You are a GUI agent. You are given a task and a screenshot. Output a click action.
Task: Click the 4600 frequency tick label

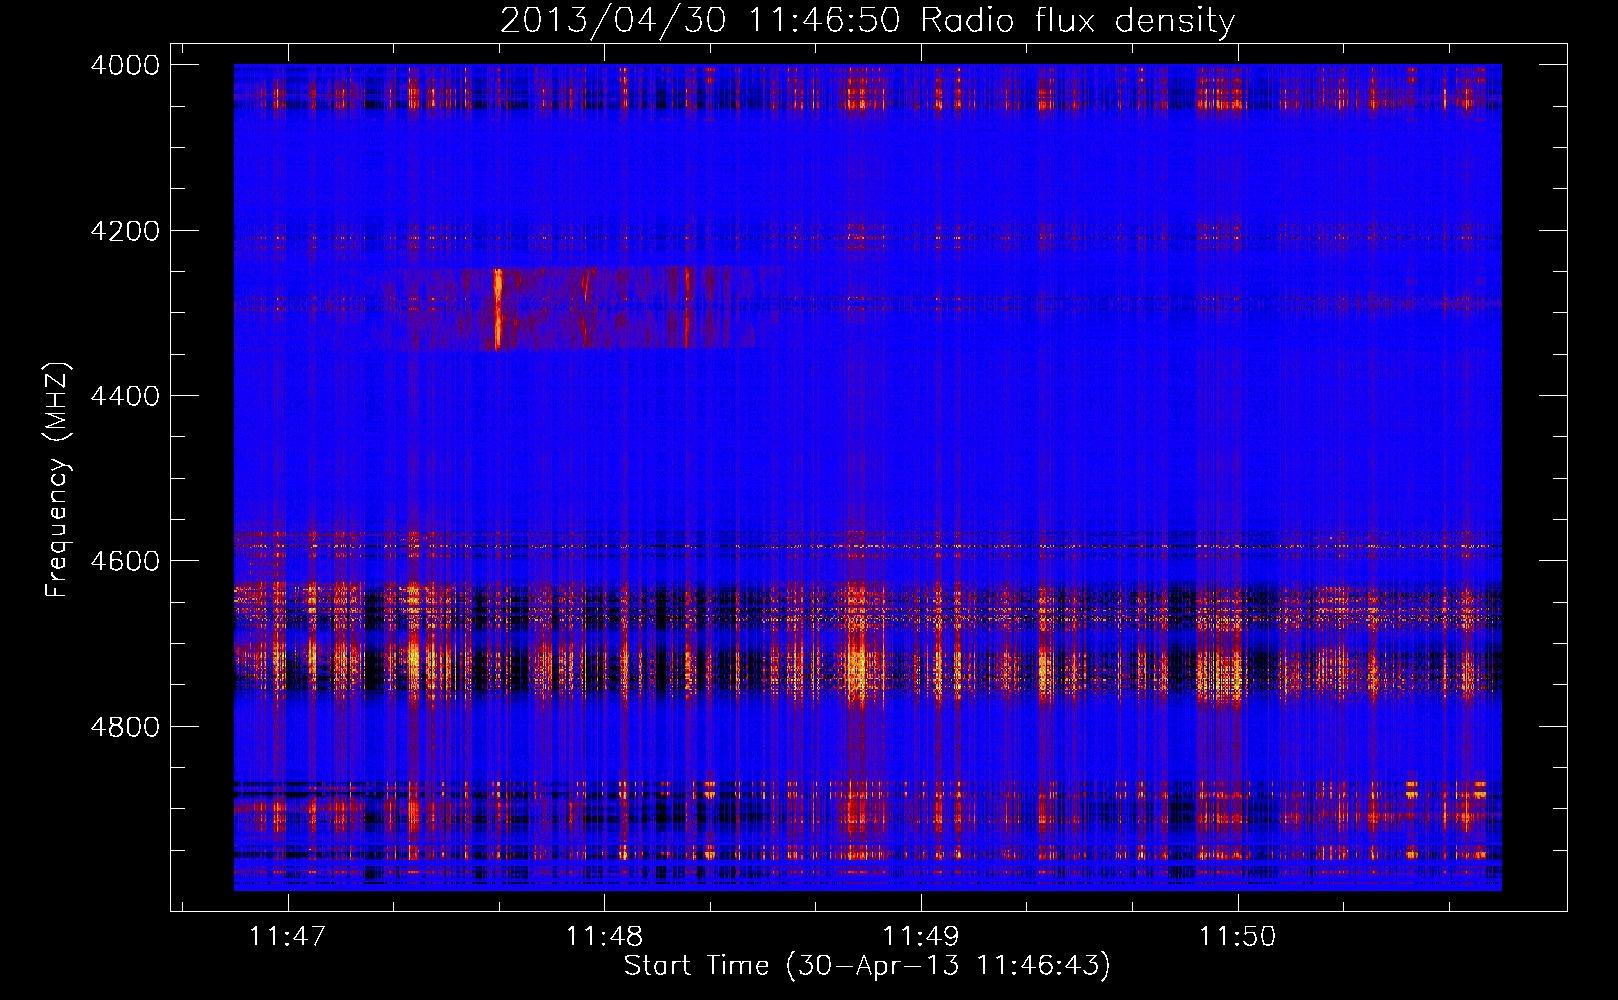tap(125, 561)
